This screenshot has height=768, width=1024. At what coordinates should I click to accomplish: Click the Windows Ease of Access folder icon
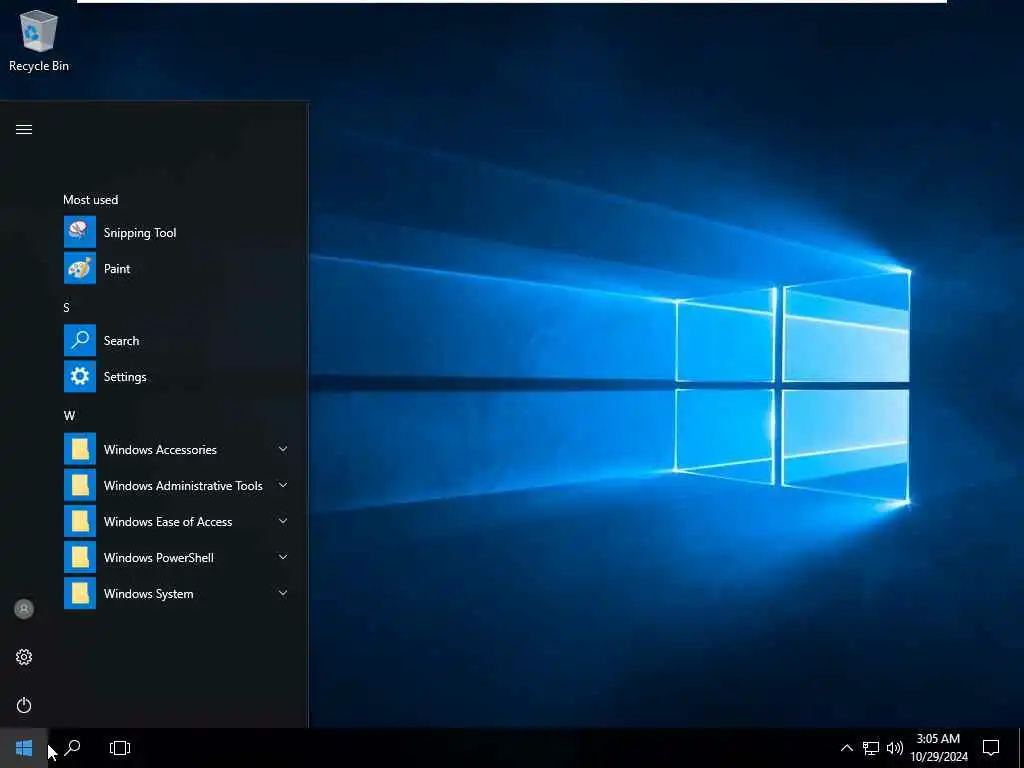[80, 521]
